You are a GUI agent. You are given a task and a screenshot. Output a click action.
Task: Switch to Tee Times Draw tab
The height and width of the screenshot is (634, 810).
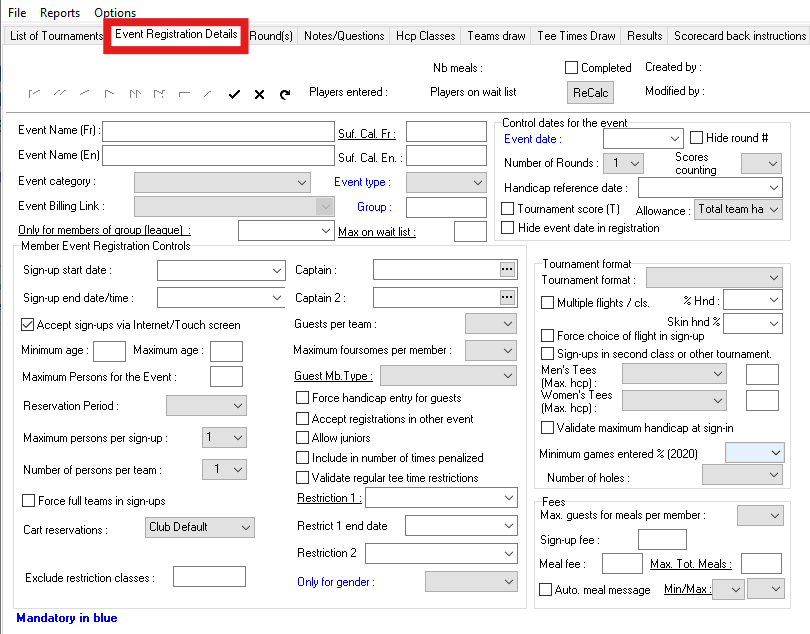coord(576,36)
